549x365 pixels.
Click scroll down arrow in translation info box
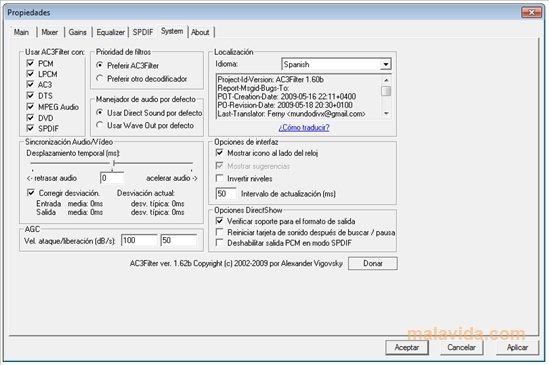tap(386, 113)
